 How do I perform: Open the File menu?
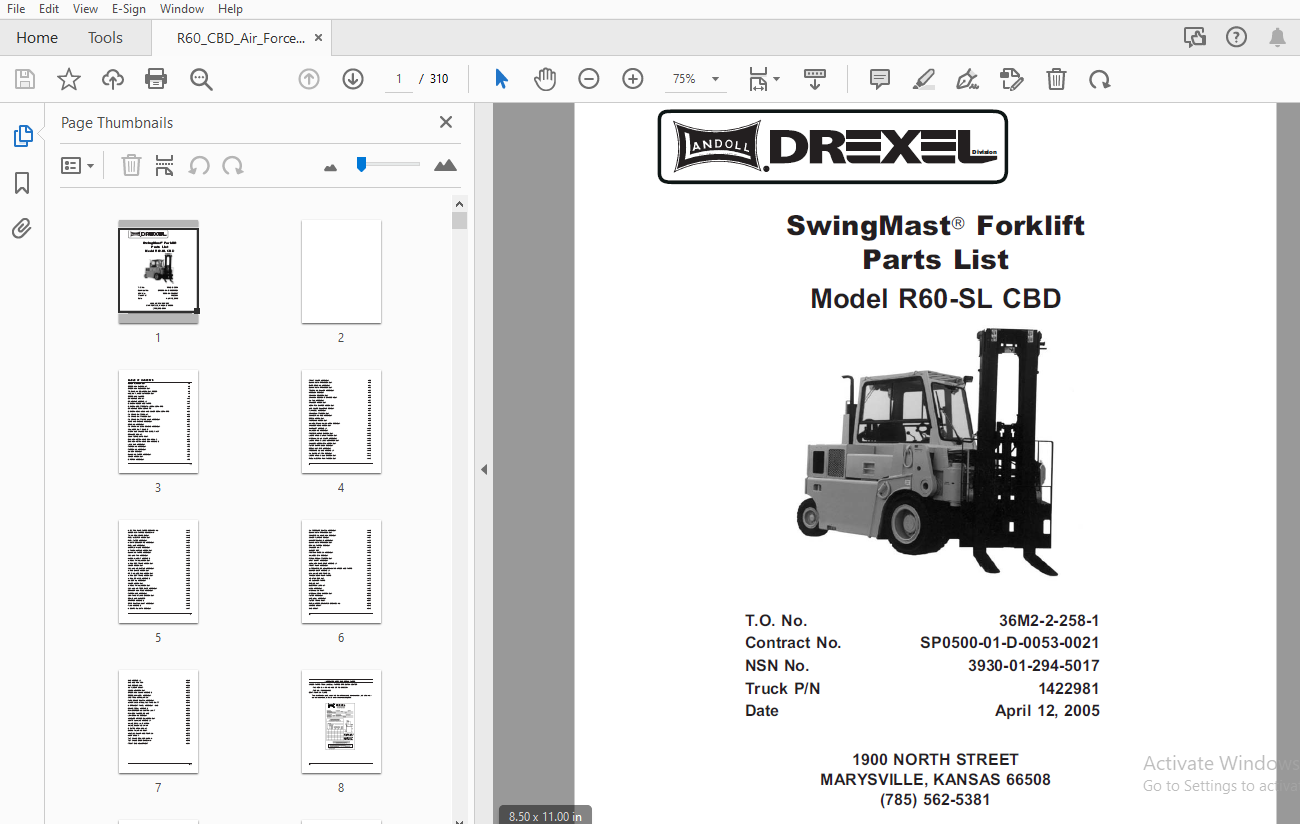pyautogui.click(x=16, y=9)
